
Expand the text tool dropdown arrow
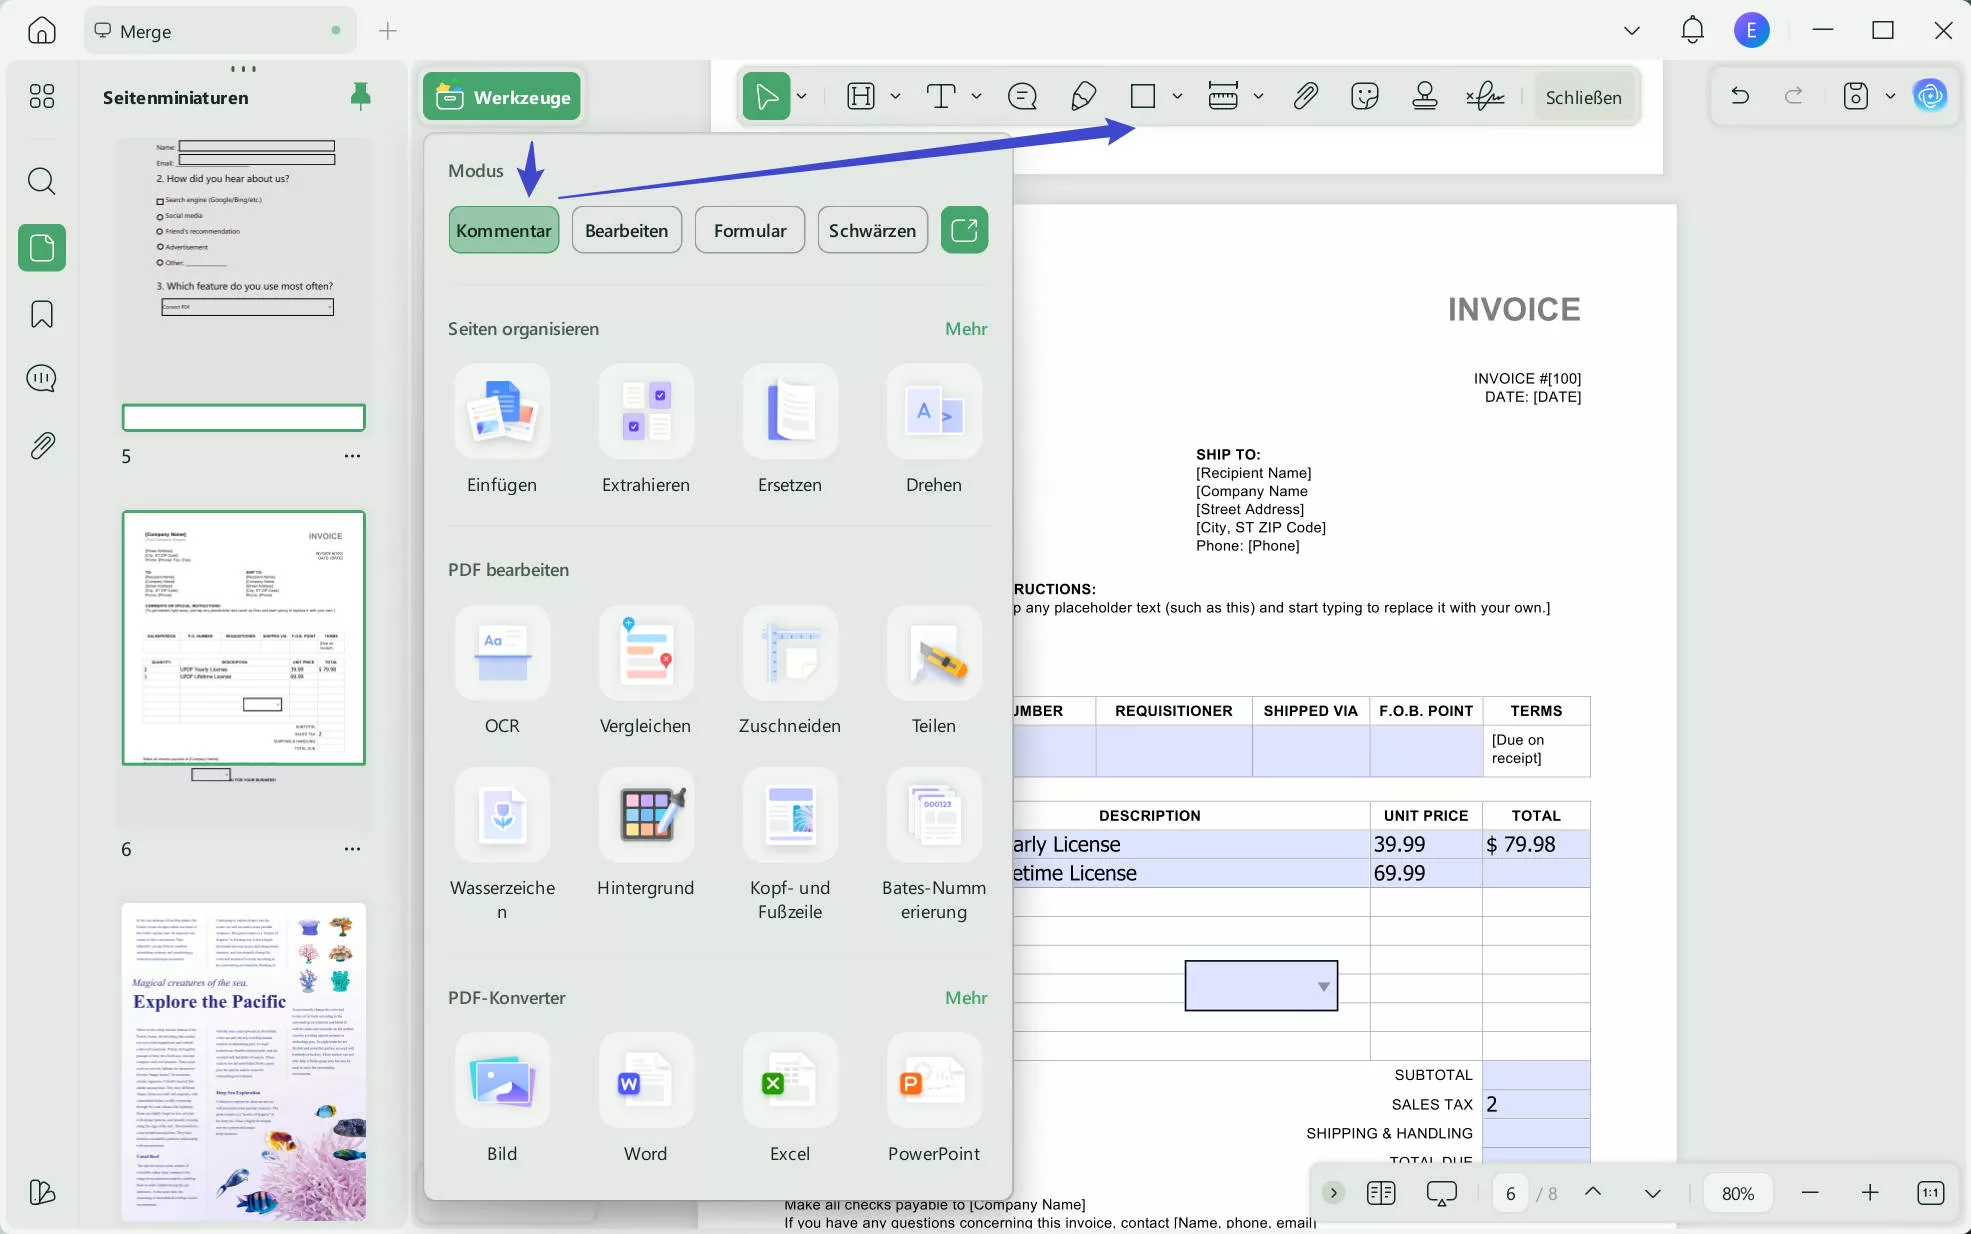pyautogui.click(x=976, y=96)
